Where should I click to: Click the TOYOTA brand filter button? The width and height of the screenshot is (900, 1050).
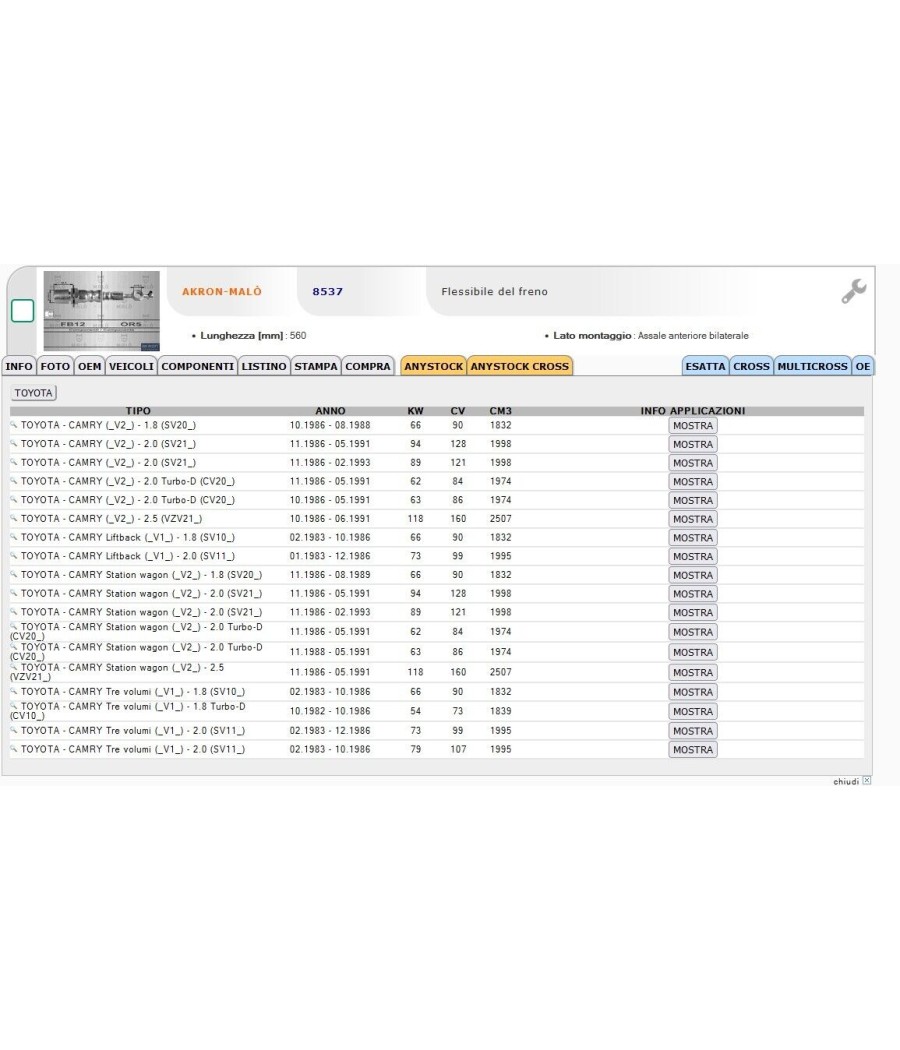click(33, 393)
